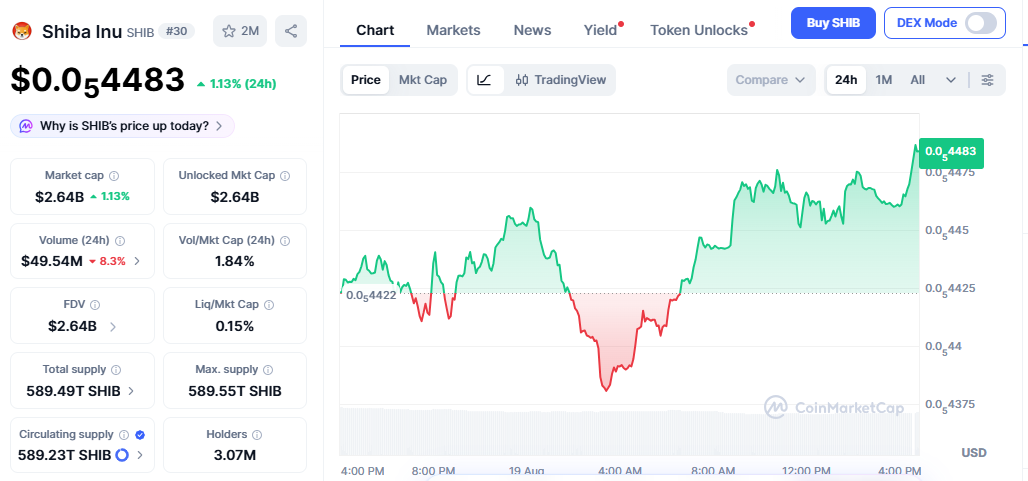The height and width of the screenshot is (481, 1028).
Task: Open Circulating supply info icon
Action: click(x=125, y=434)
